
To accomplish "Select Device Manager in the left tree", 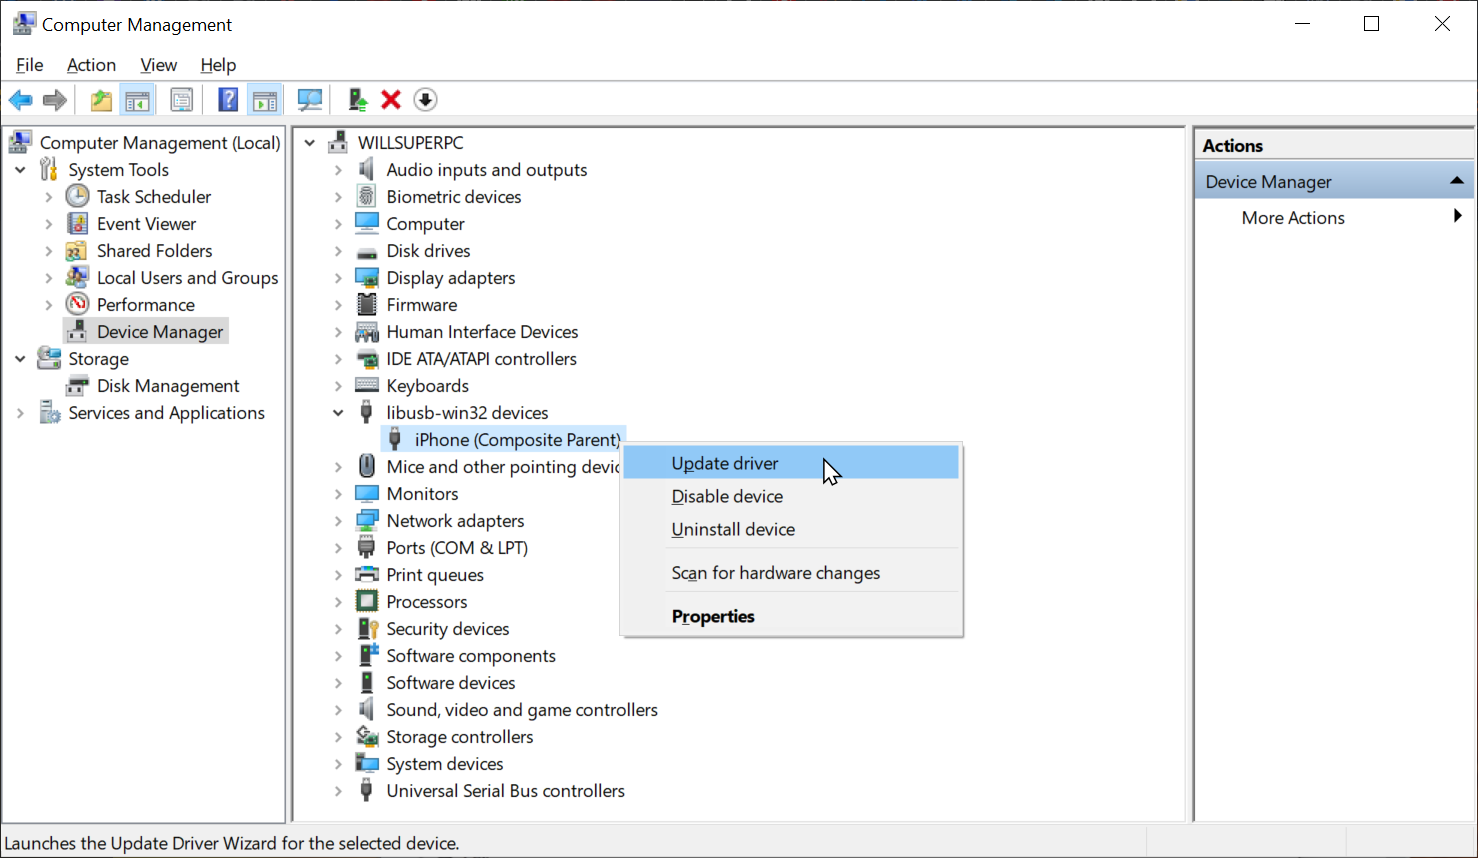I will pos(160,332).
